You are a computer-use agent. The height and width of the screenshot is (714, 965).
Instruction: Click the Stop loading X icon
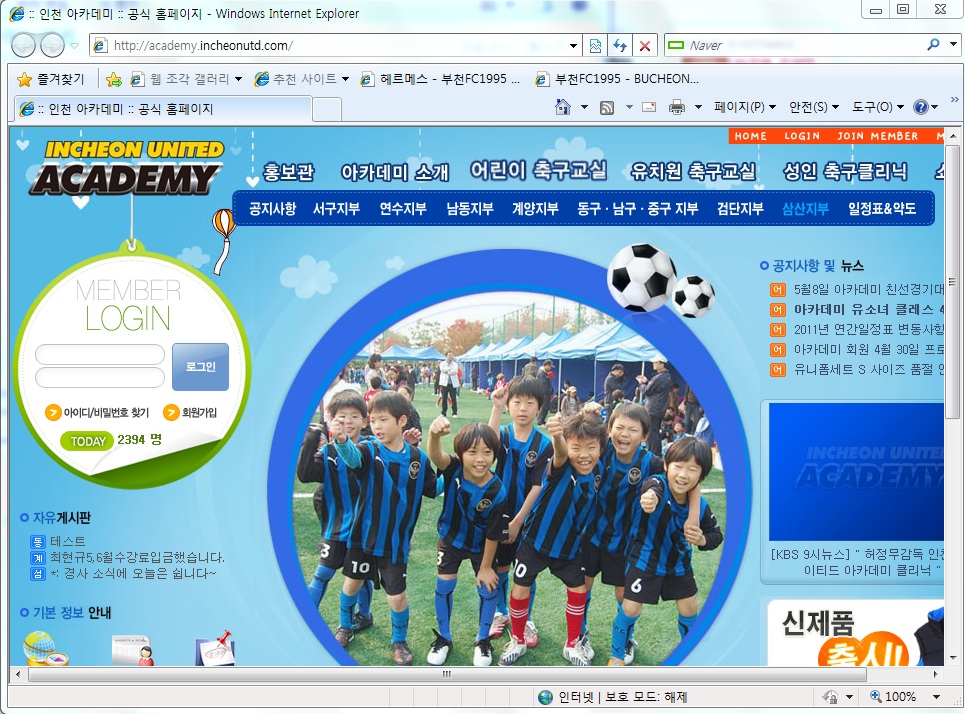pyautogui.click(x=645, y=46)
